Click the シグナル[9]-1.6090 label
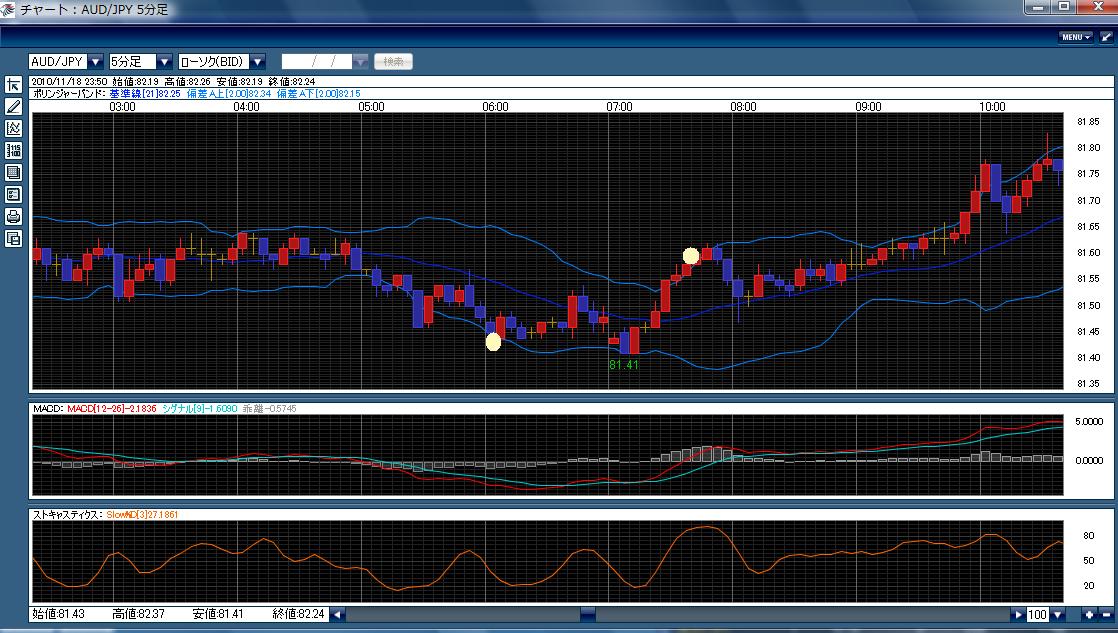This screenshot has width=1118, height=633. (200, 408)
